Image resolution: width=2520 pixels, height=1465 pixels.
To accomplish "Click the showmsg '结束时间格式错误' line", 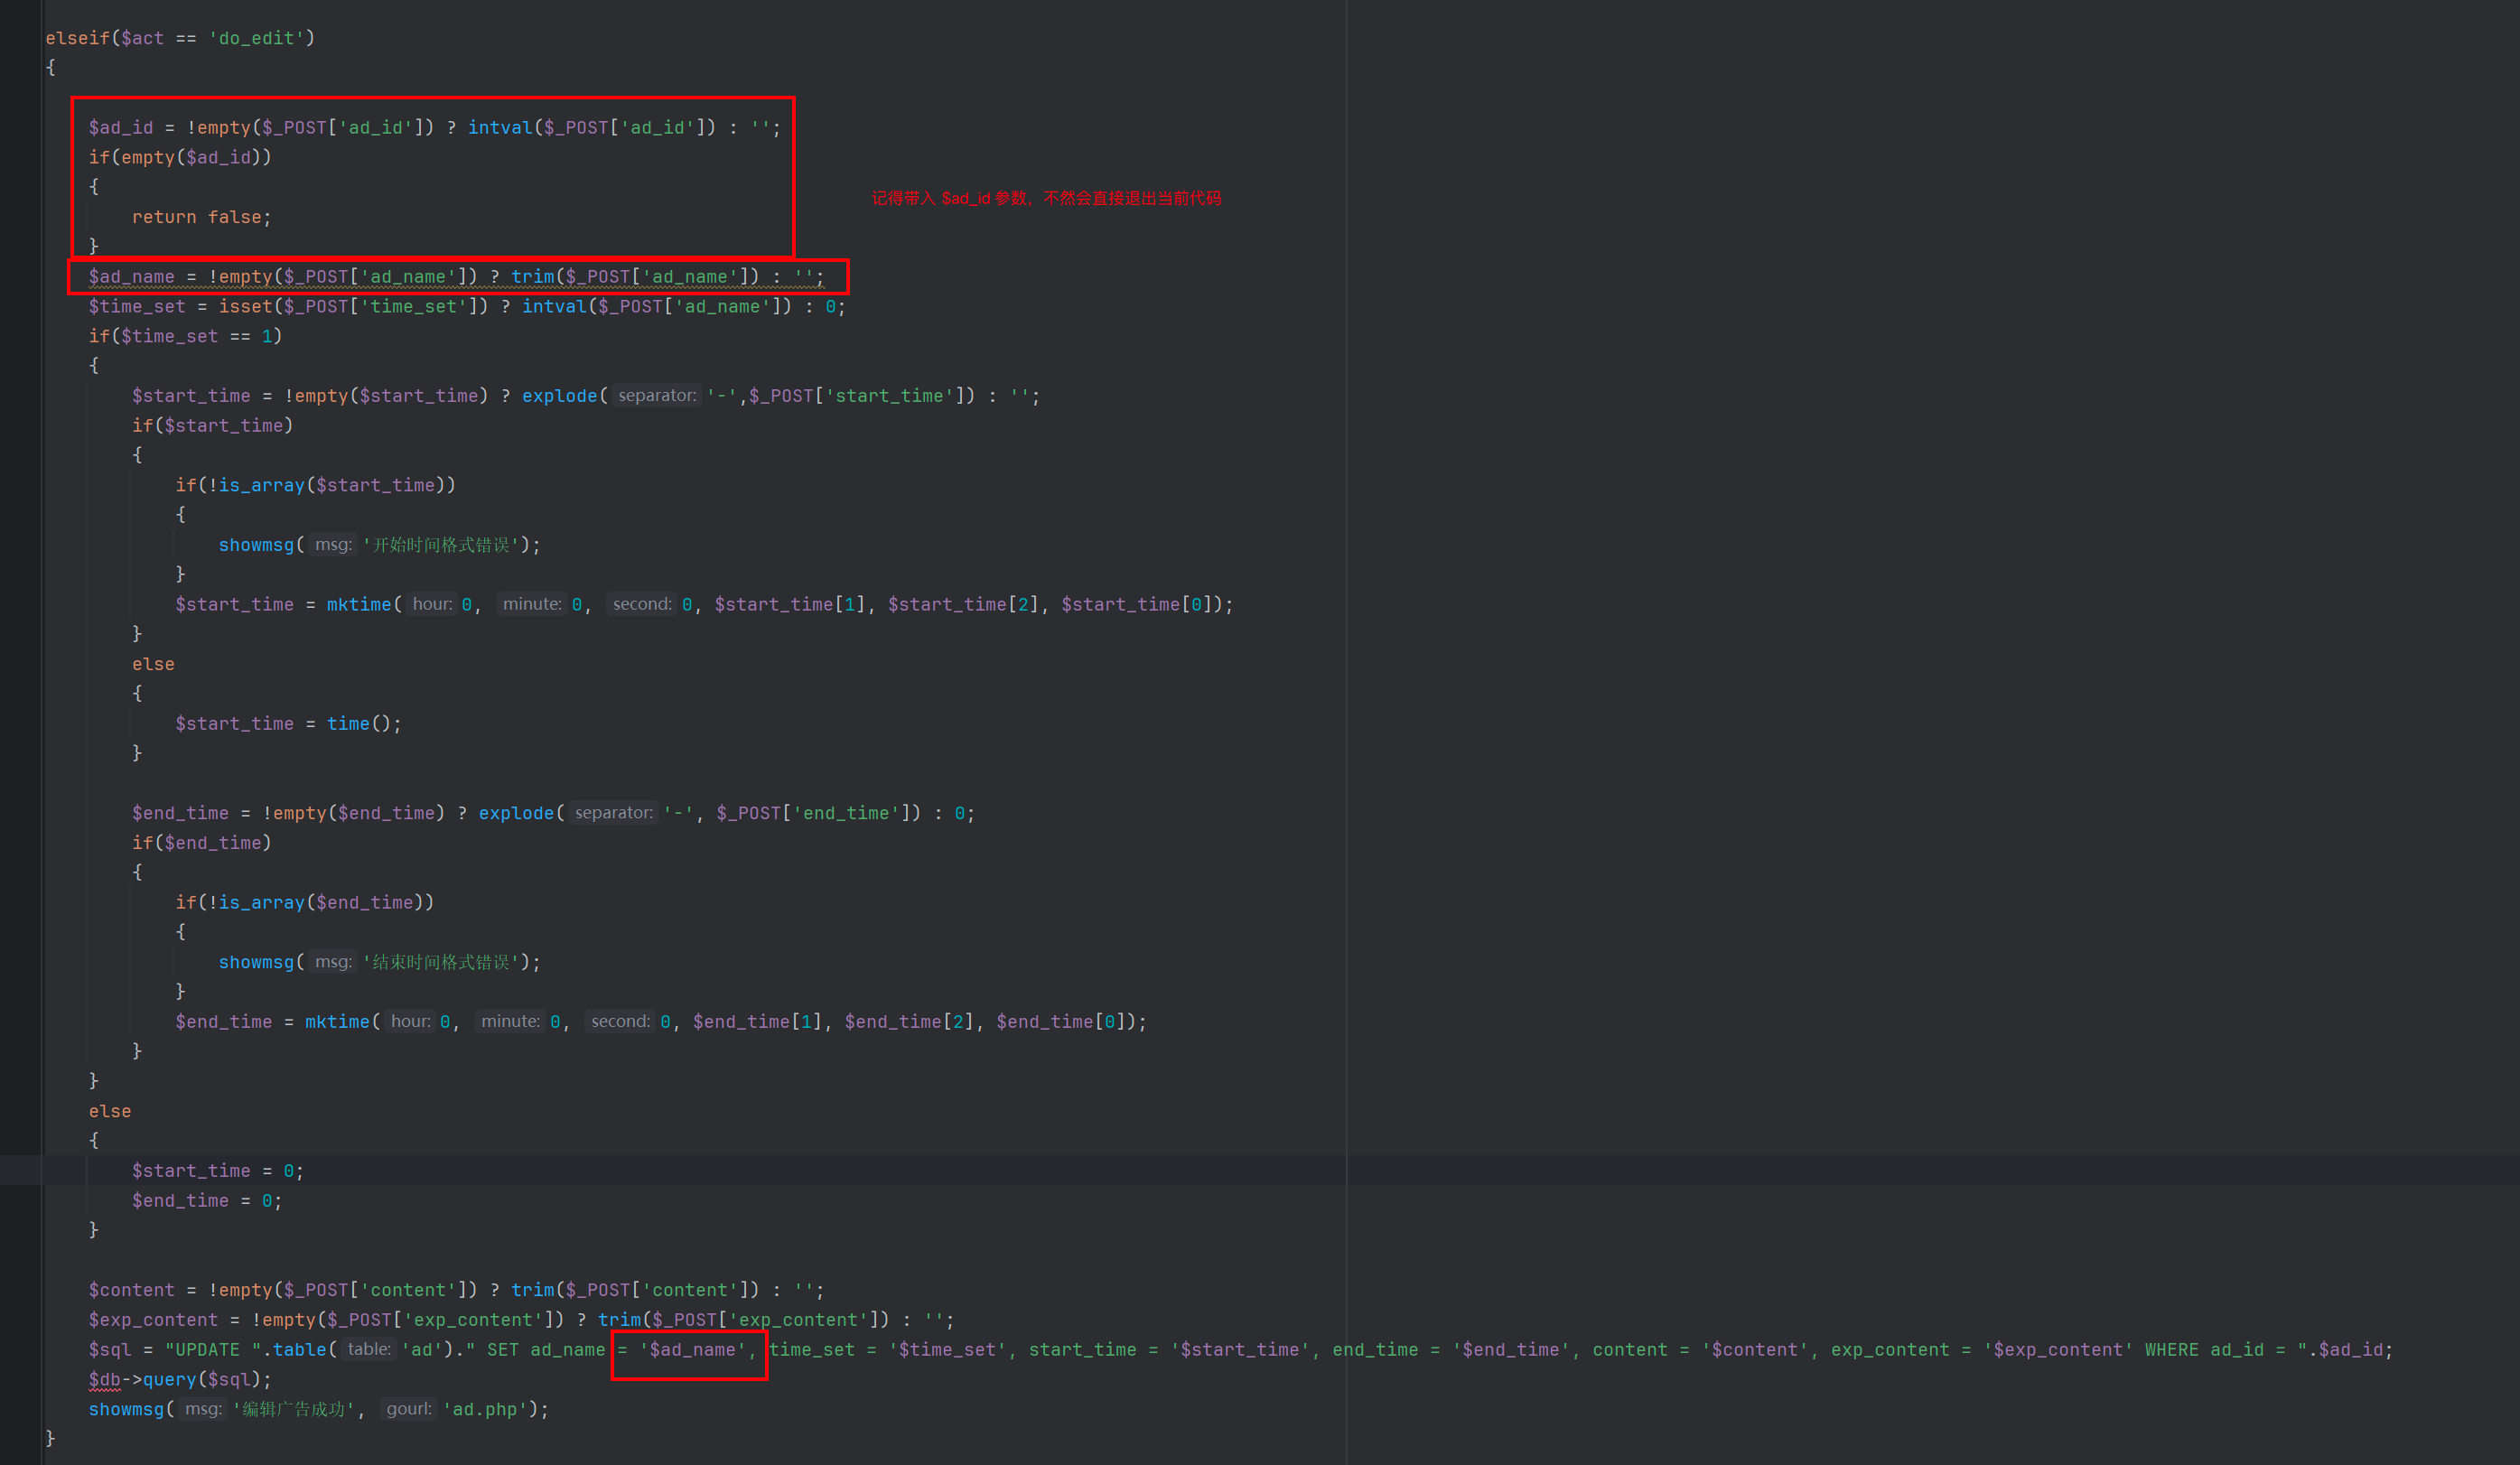I will click(379, 962).
